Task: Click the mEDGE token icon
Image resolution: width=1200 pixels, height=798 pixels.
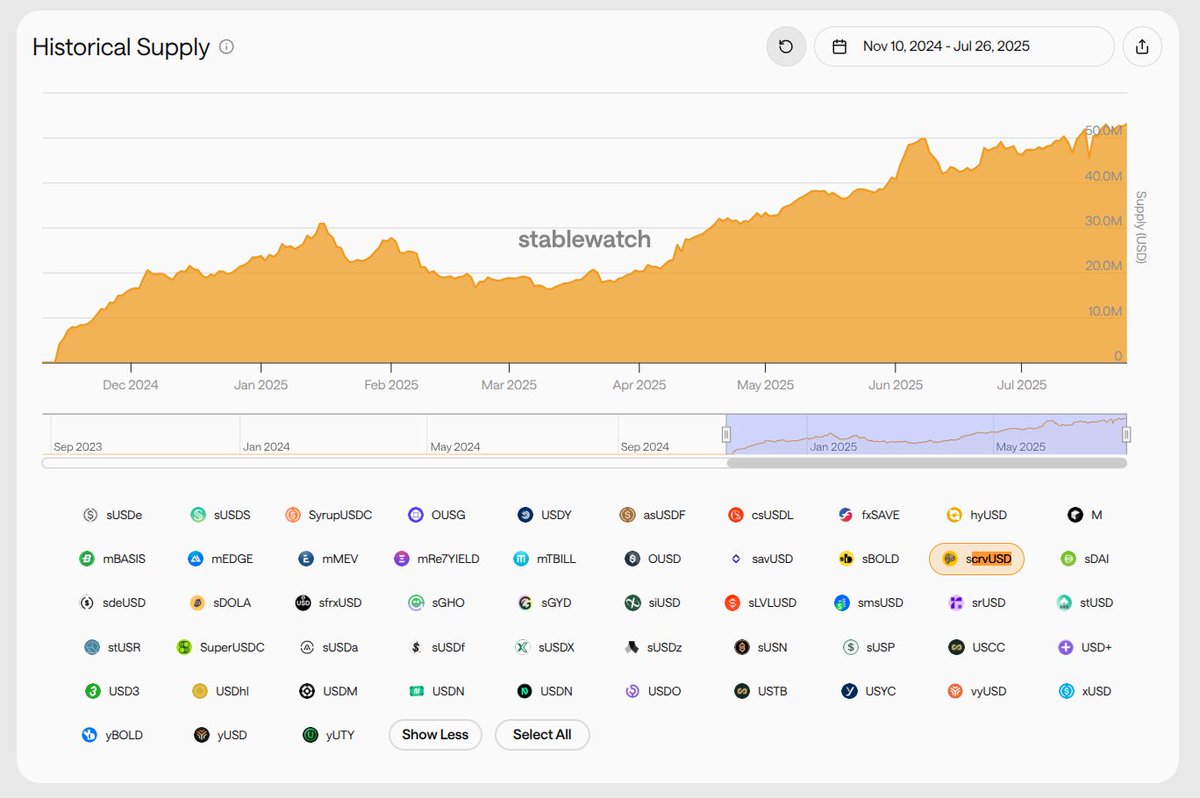Action: [x=196, y=559]
